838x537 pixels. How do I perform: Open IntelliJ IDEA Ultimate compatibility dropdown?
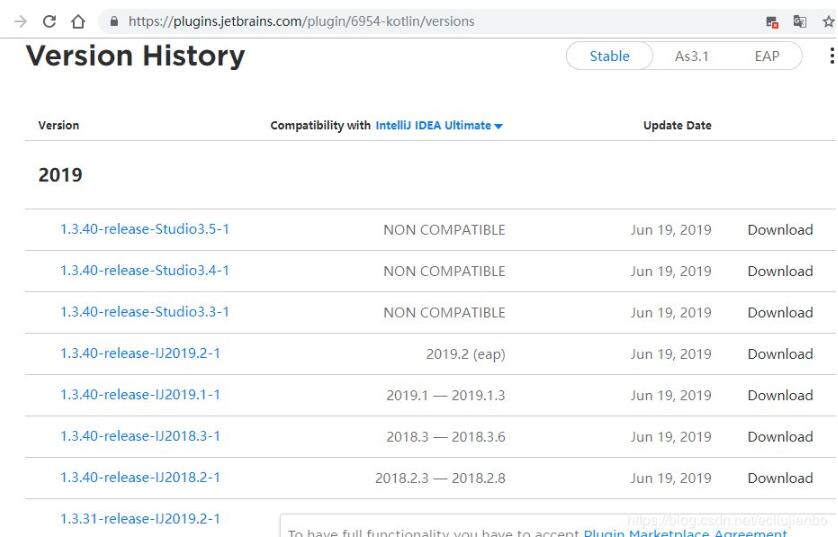439,126
